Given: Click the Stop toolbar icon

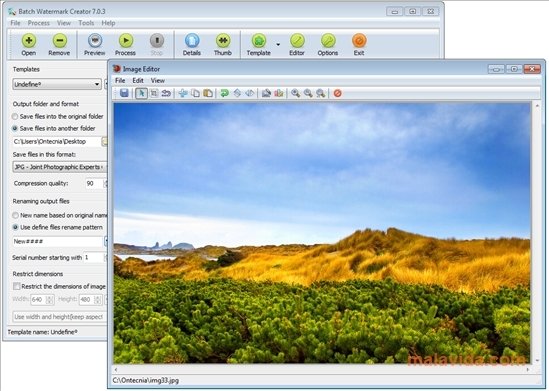Looking at the screenshot, I should click(x=157, y=41).
